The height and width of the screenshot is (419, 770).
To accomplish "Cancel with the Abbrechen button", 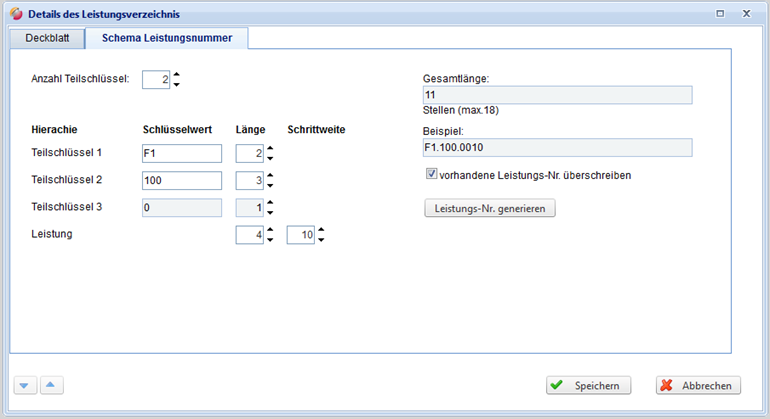I will [698, 385].
